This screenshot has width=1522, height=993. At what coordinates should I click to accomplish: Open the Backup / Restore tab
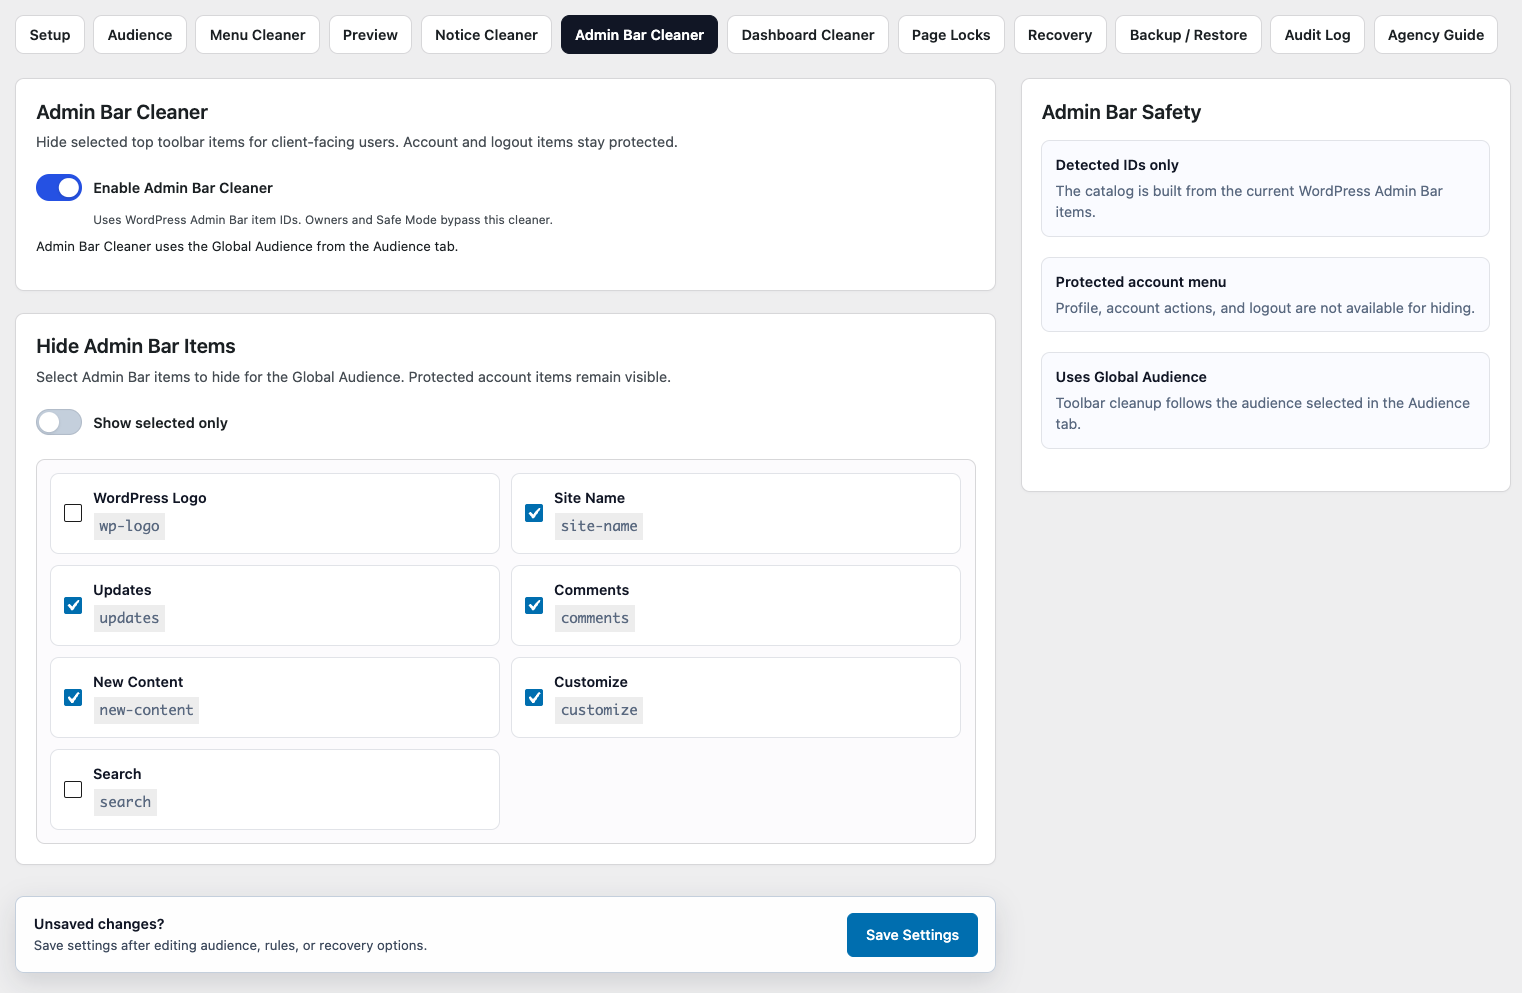coord(1188,35)
